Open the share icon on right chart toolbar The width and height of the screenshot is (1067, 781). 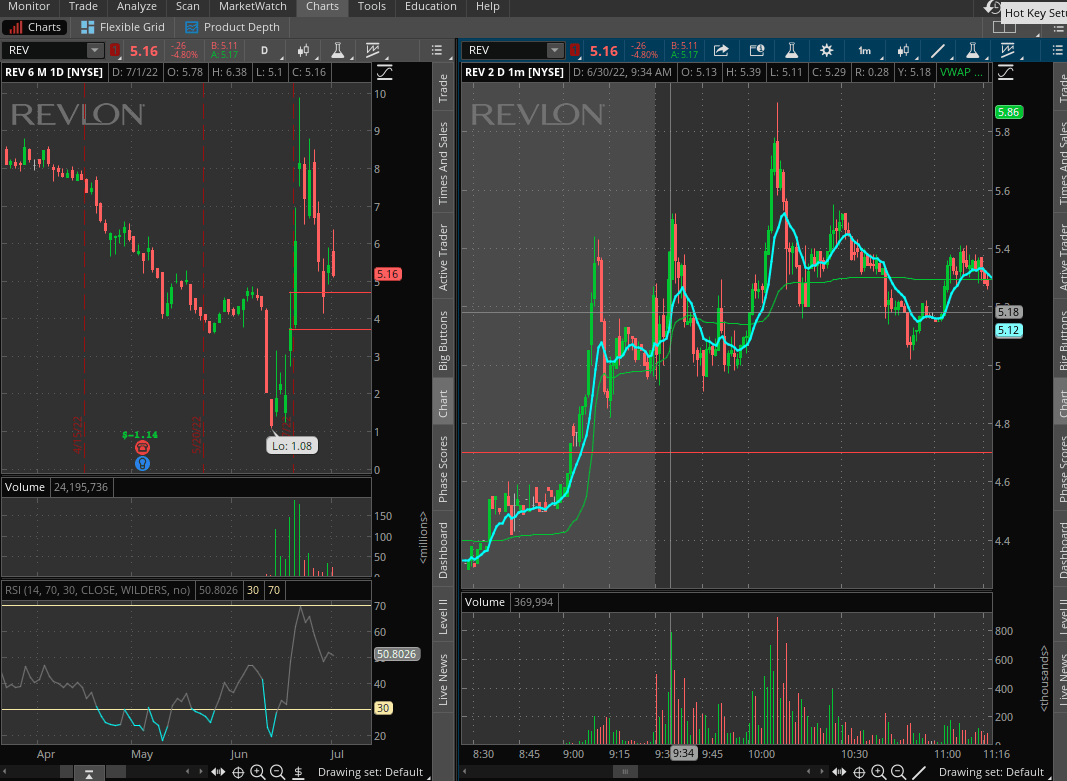(x=720, y=50)
